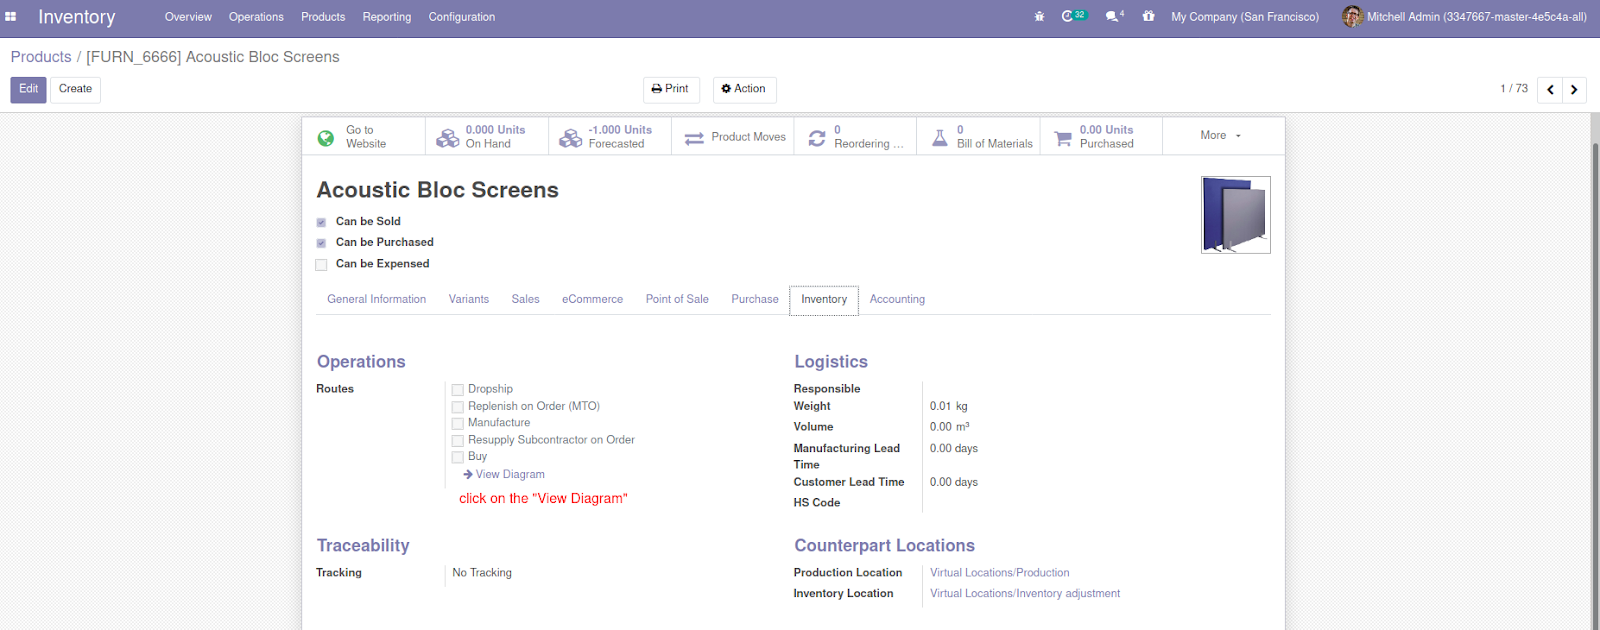
Task: Open the conversations chat bubble icon
Action: (1115, 16)
